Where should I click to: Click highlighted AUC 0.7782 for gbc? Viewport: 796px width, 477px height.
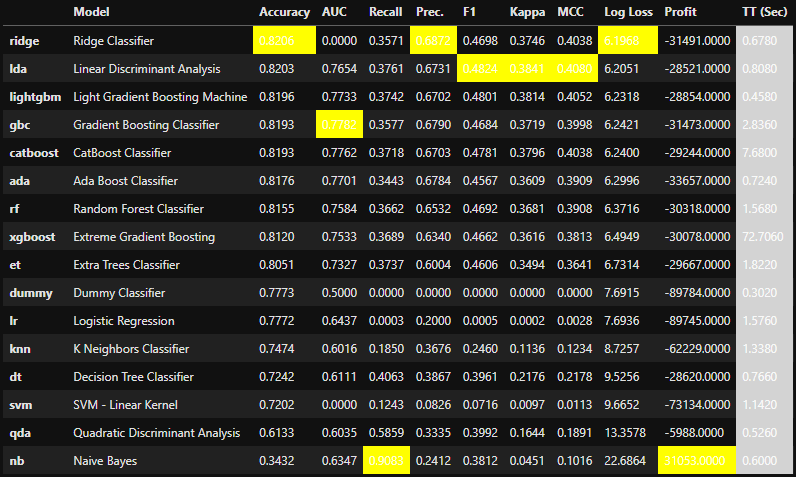(x=339, y=125)
